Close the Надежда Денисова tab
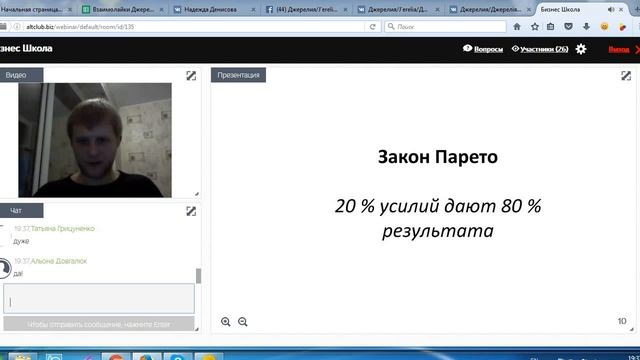This screenshot has width=640, height=360. pyautogui.click(x=253, y=9)
